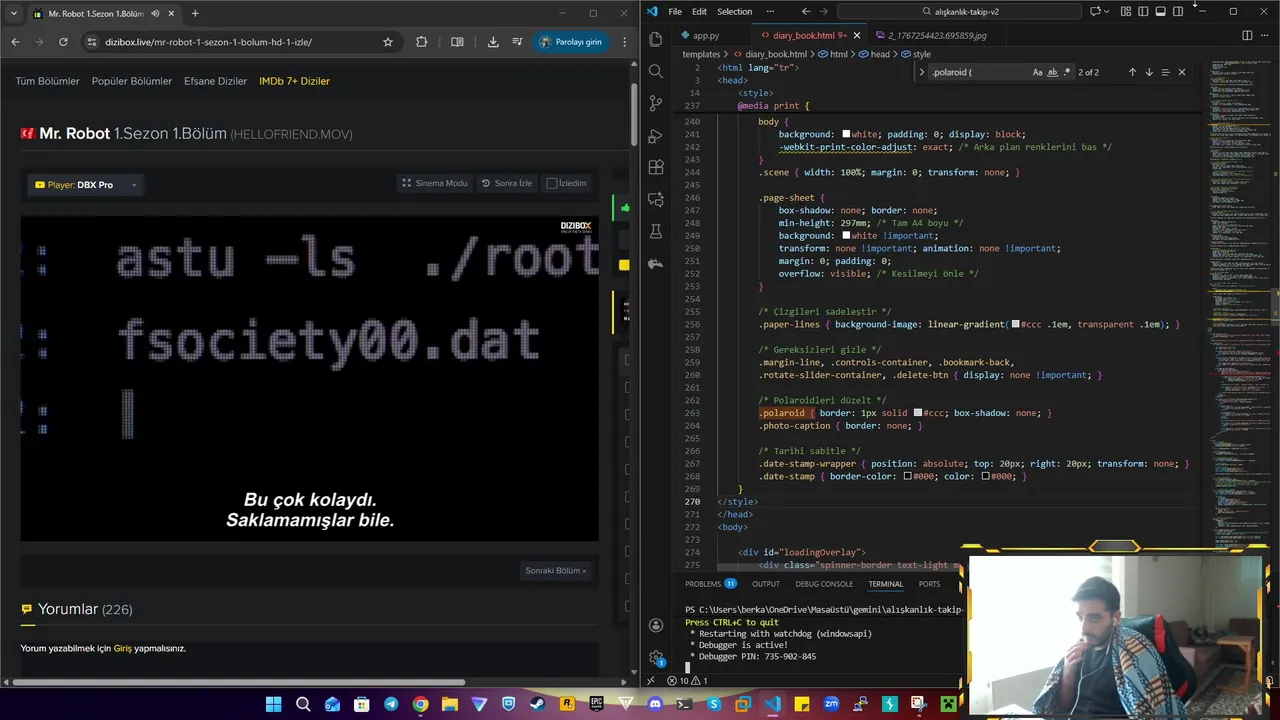The width and height of the screenshot is (1280, 720).
Task: Open the Accounts icon in VS Code activity bar
Action: pos(656,625)
